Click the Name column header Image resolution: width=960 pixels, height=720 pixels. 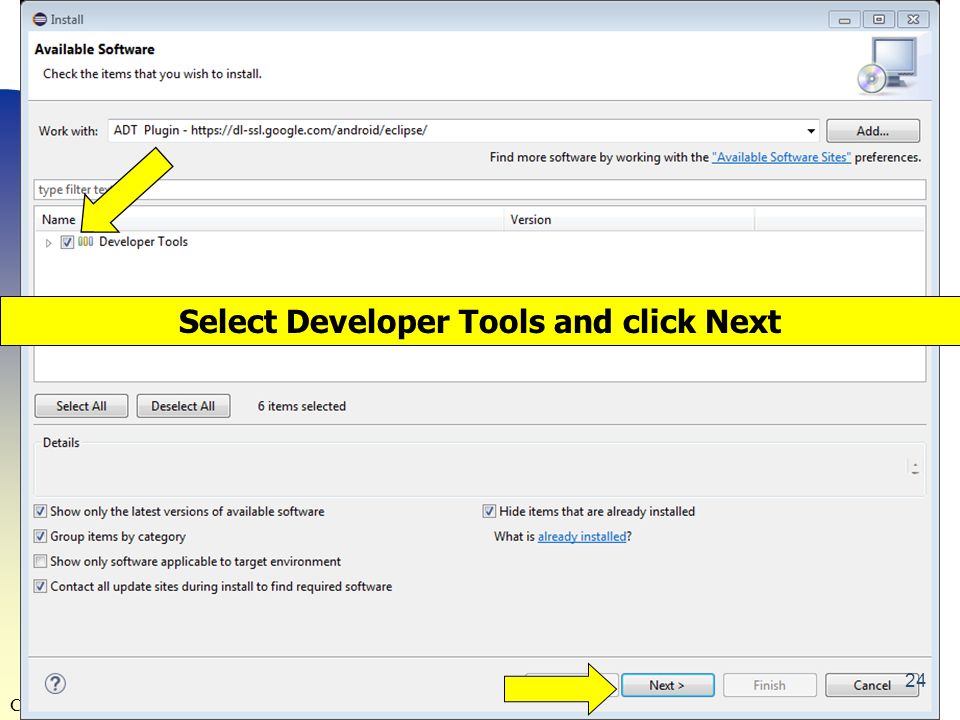[269, 219]
